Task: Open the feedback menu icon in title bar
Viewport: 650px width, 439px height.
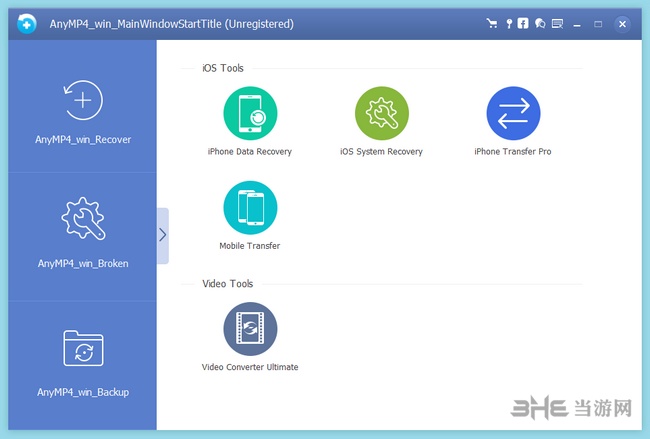Action: point(557,24)
